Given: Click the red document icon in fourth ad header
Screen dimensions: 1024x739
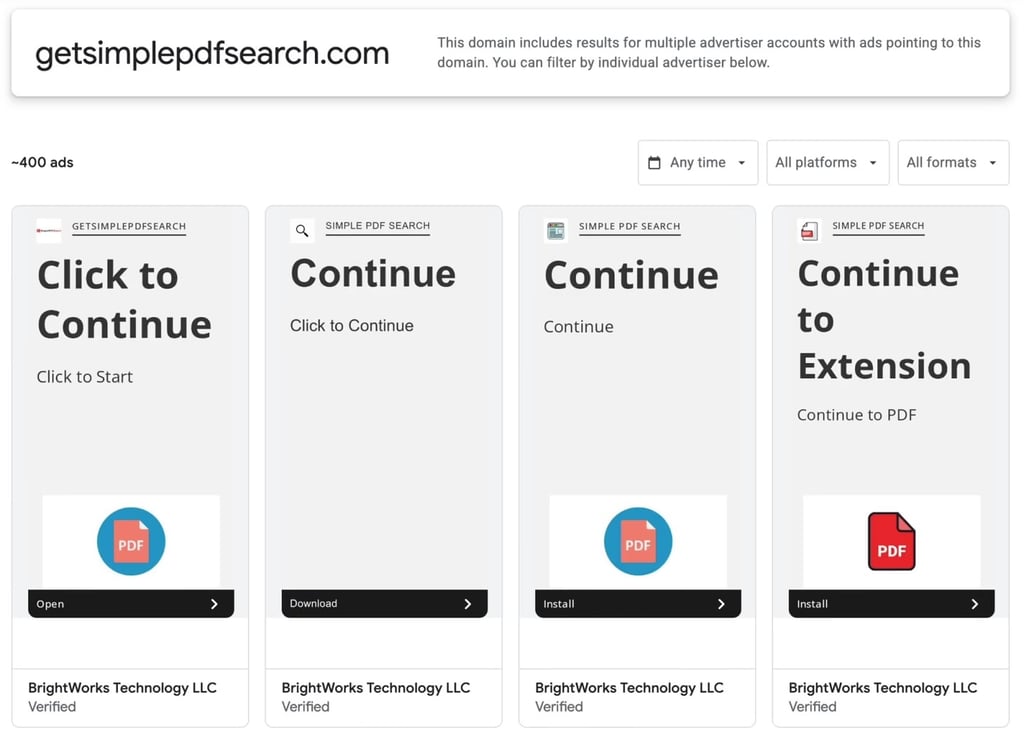Looking at the screenshot, I should coord(809,230).
